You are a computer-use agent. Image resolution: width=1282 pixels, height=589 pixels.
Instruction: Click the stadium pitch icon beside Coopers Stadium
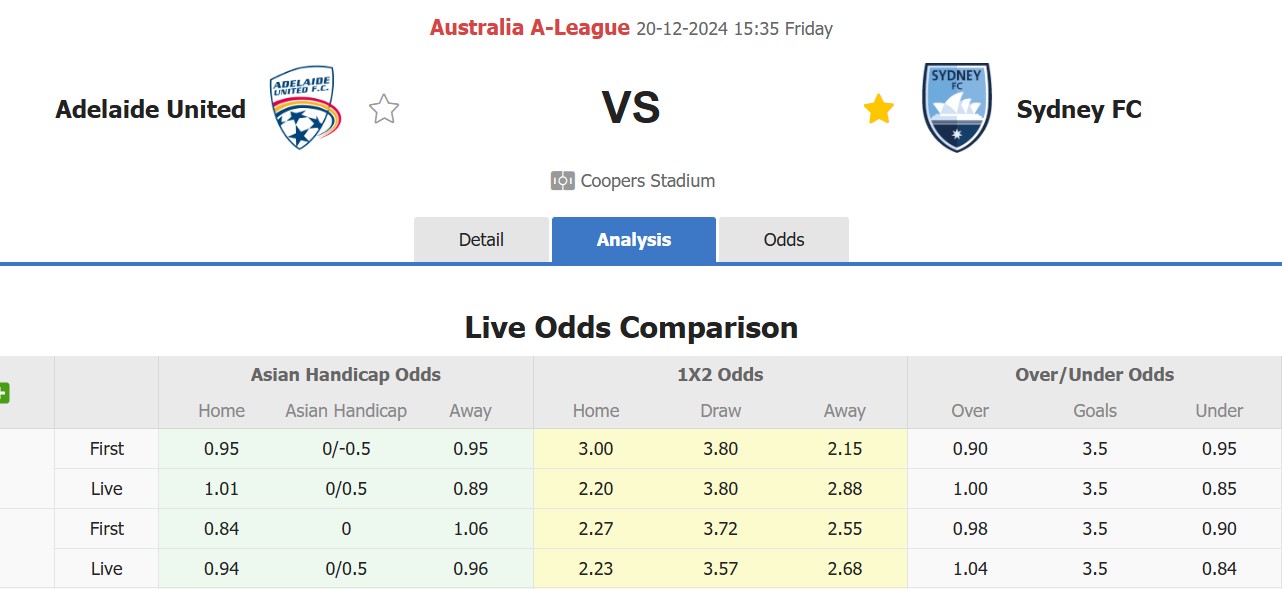(x=562, y=180)
